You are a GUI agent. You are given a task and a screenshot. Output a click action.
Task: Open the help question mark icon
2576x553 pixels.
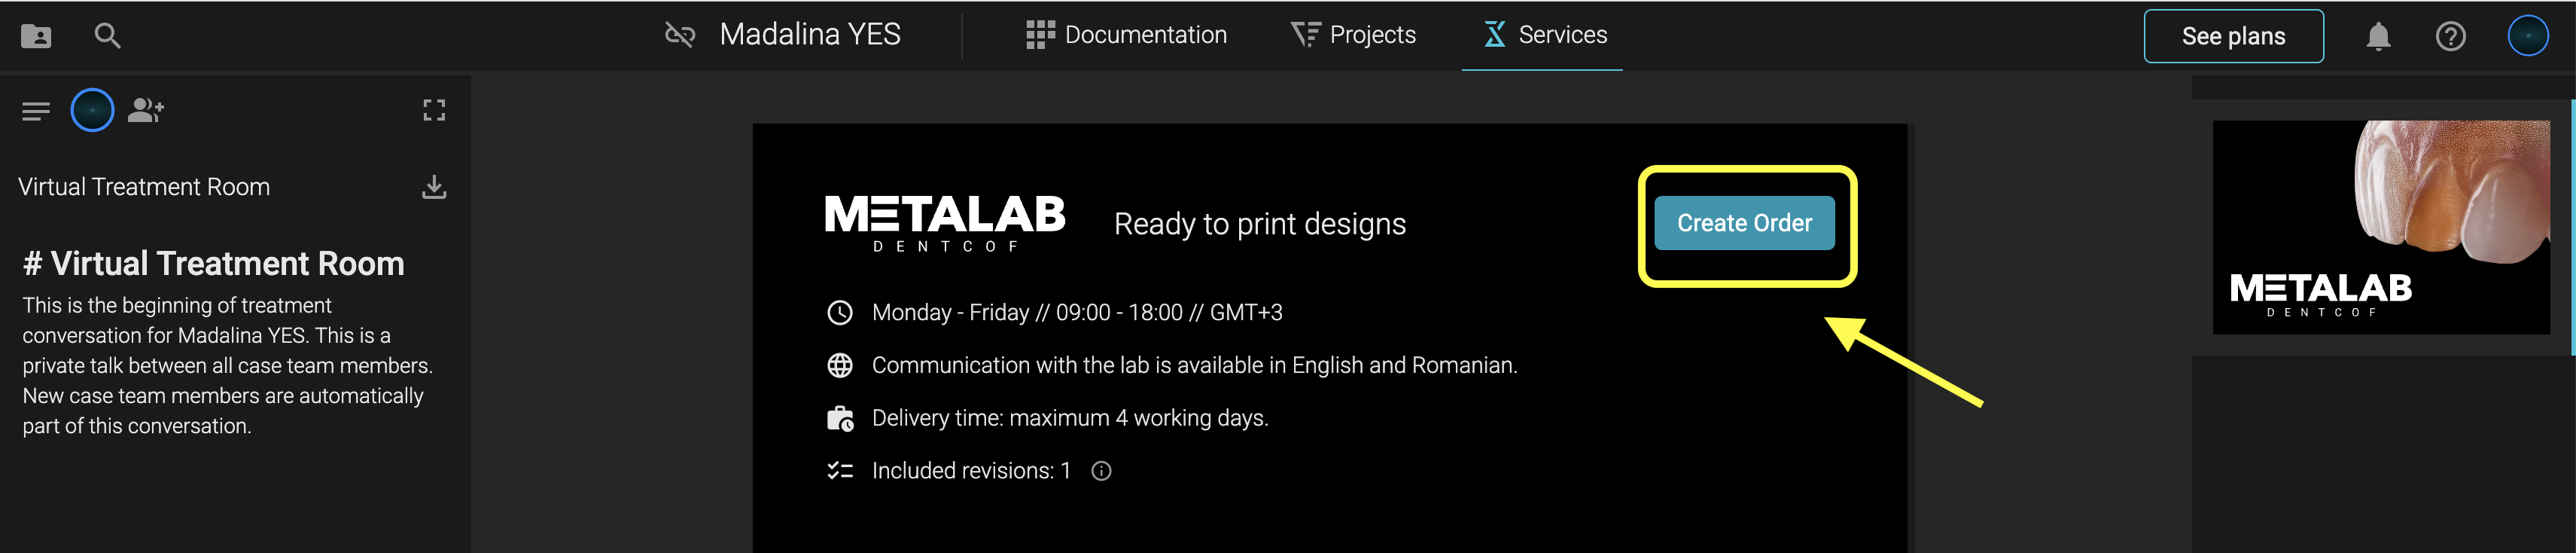[x=2450, y=36]
